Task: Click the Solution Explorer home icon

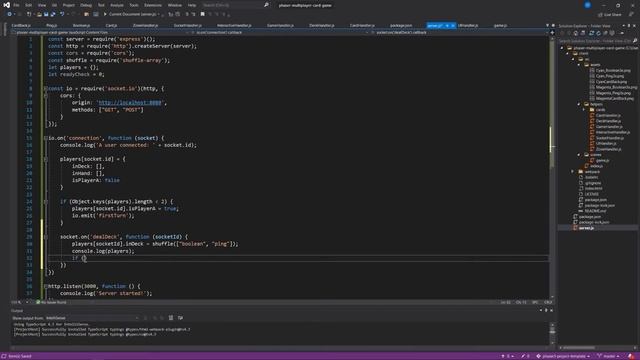Action: tap(576, 33)
